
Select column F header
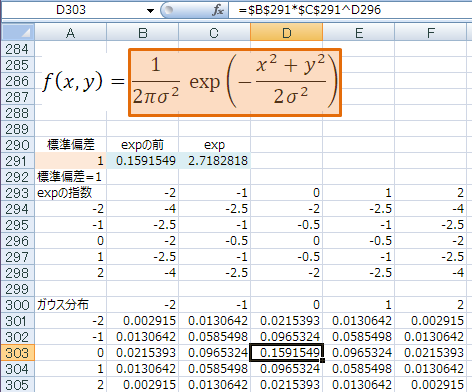431,33
